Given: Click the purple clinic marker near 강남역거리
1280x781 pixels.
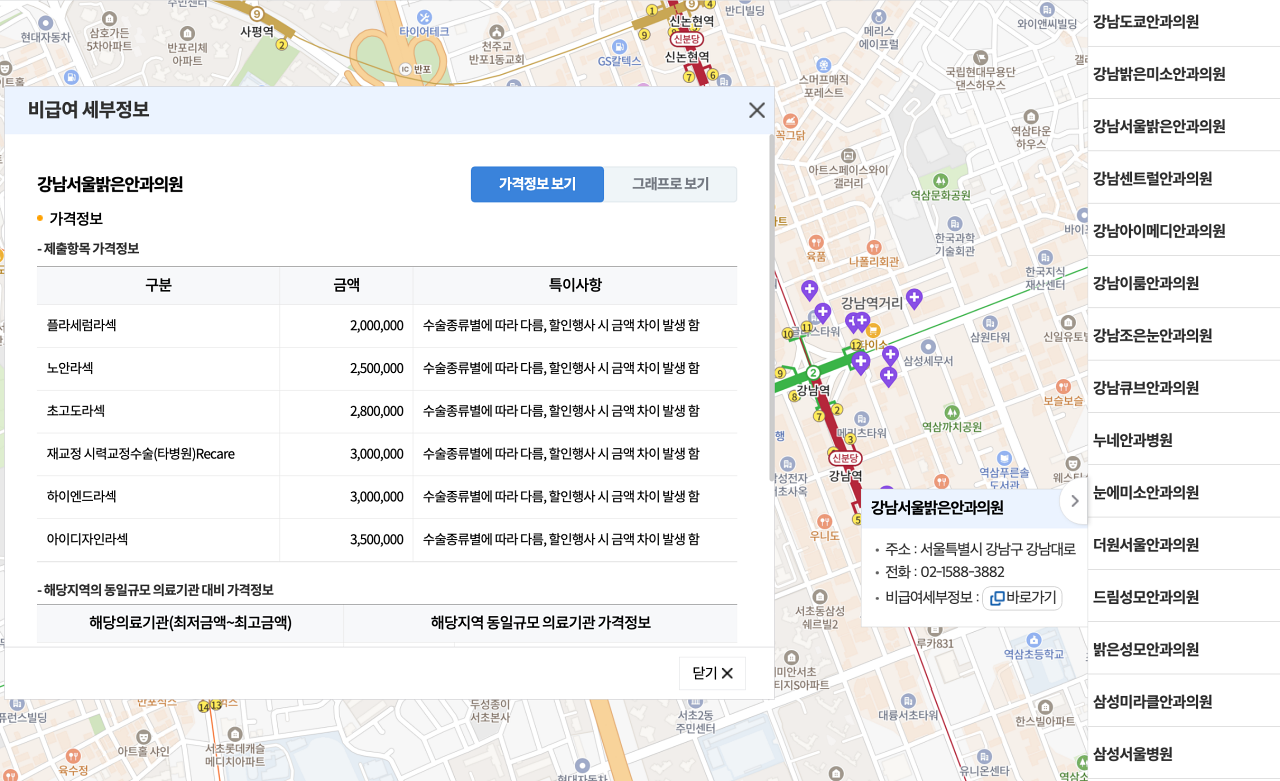Looking at the screenshot, I should pos(914,297).
